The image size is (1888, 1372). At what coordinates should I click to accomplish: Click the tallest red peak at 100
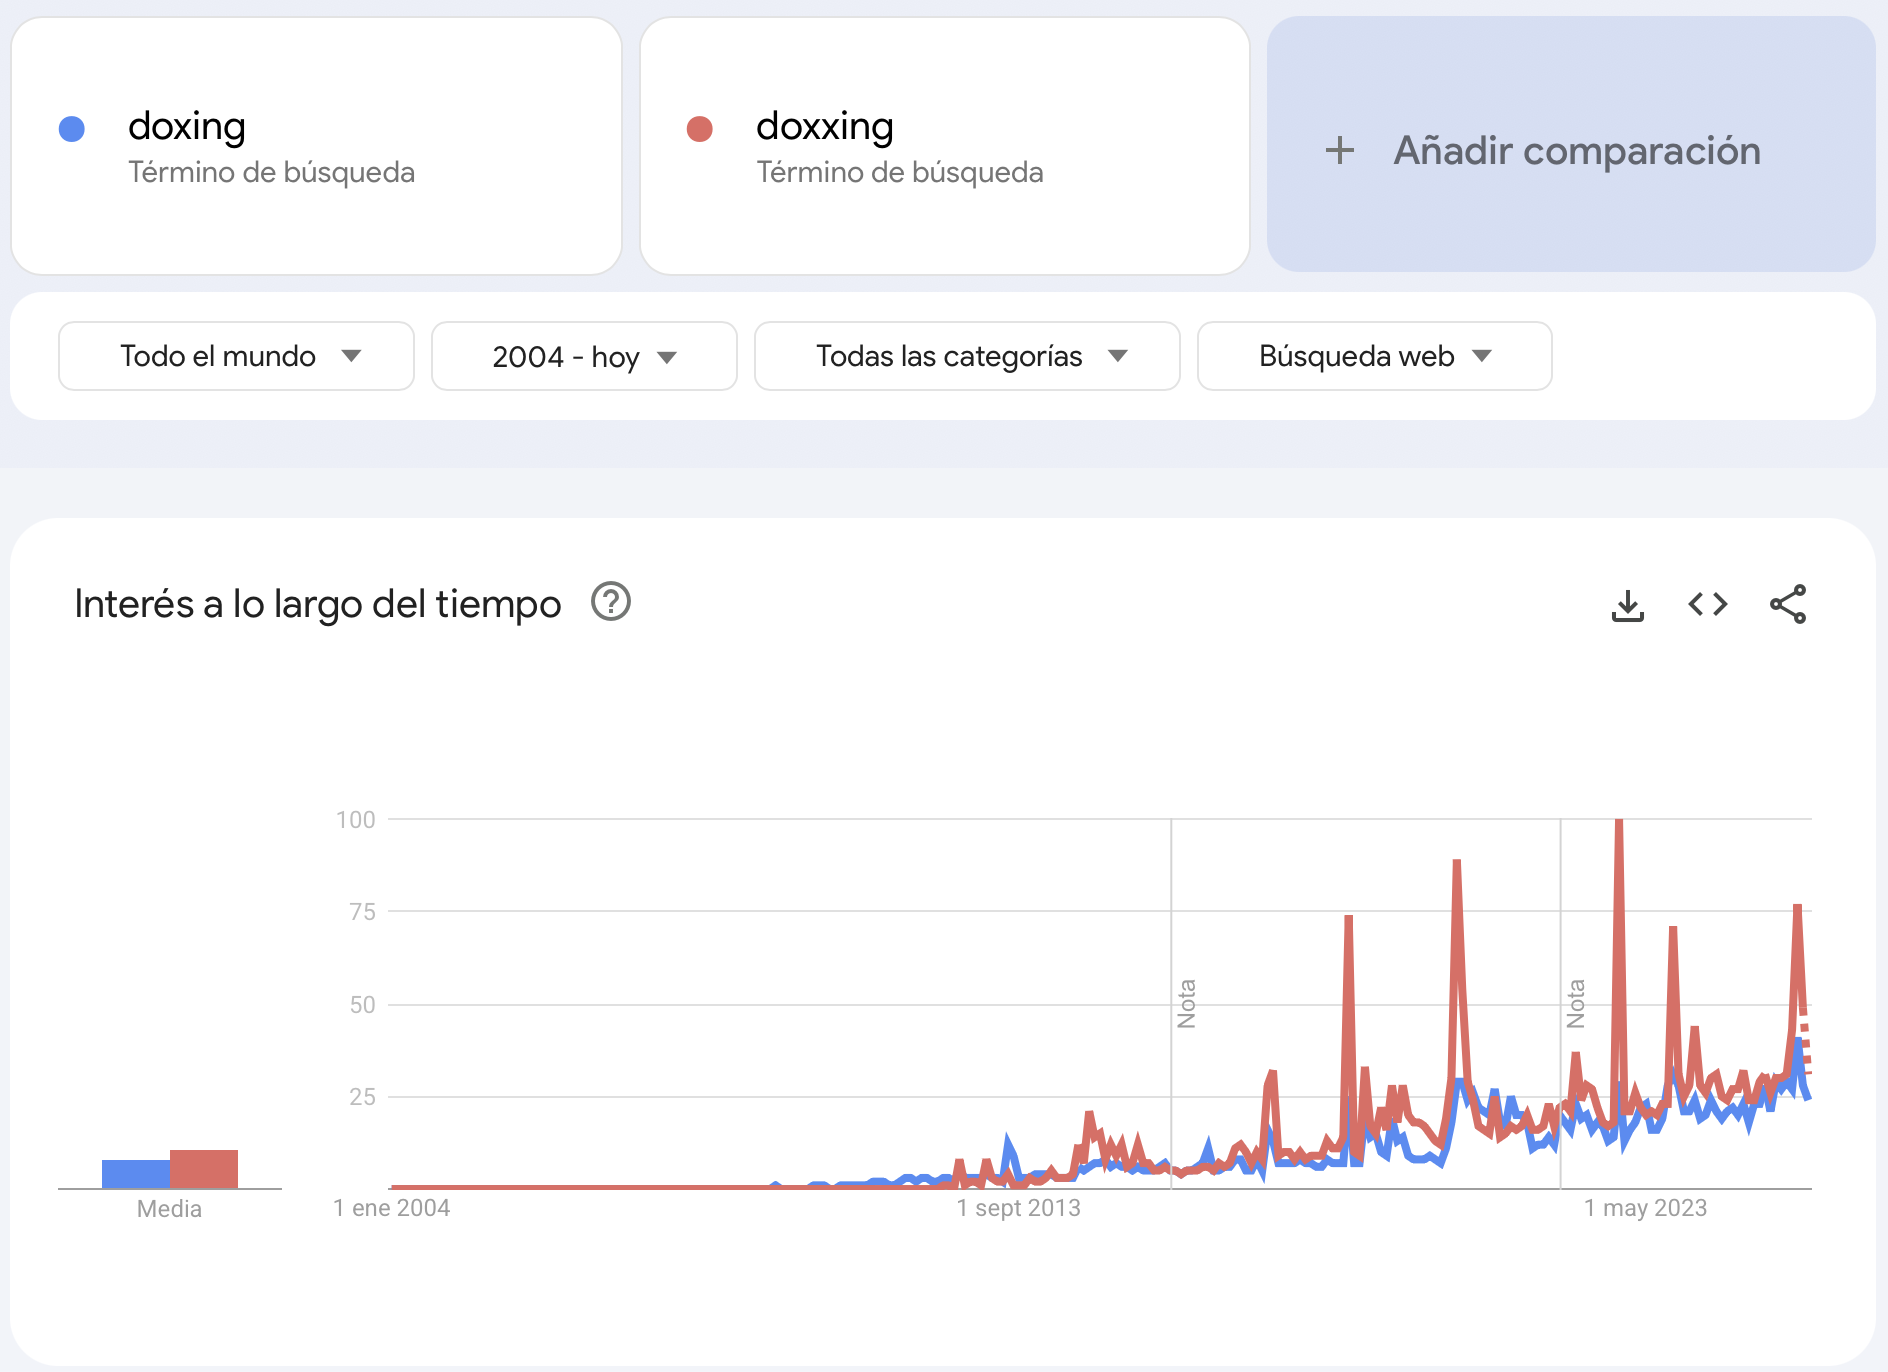1619,824
